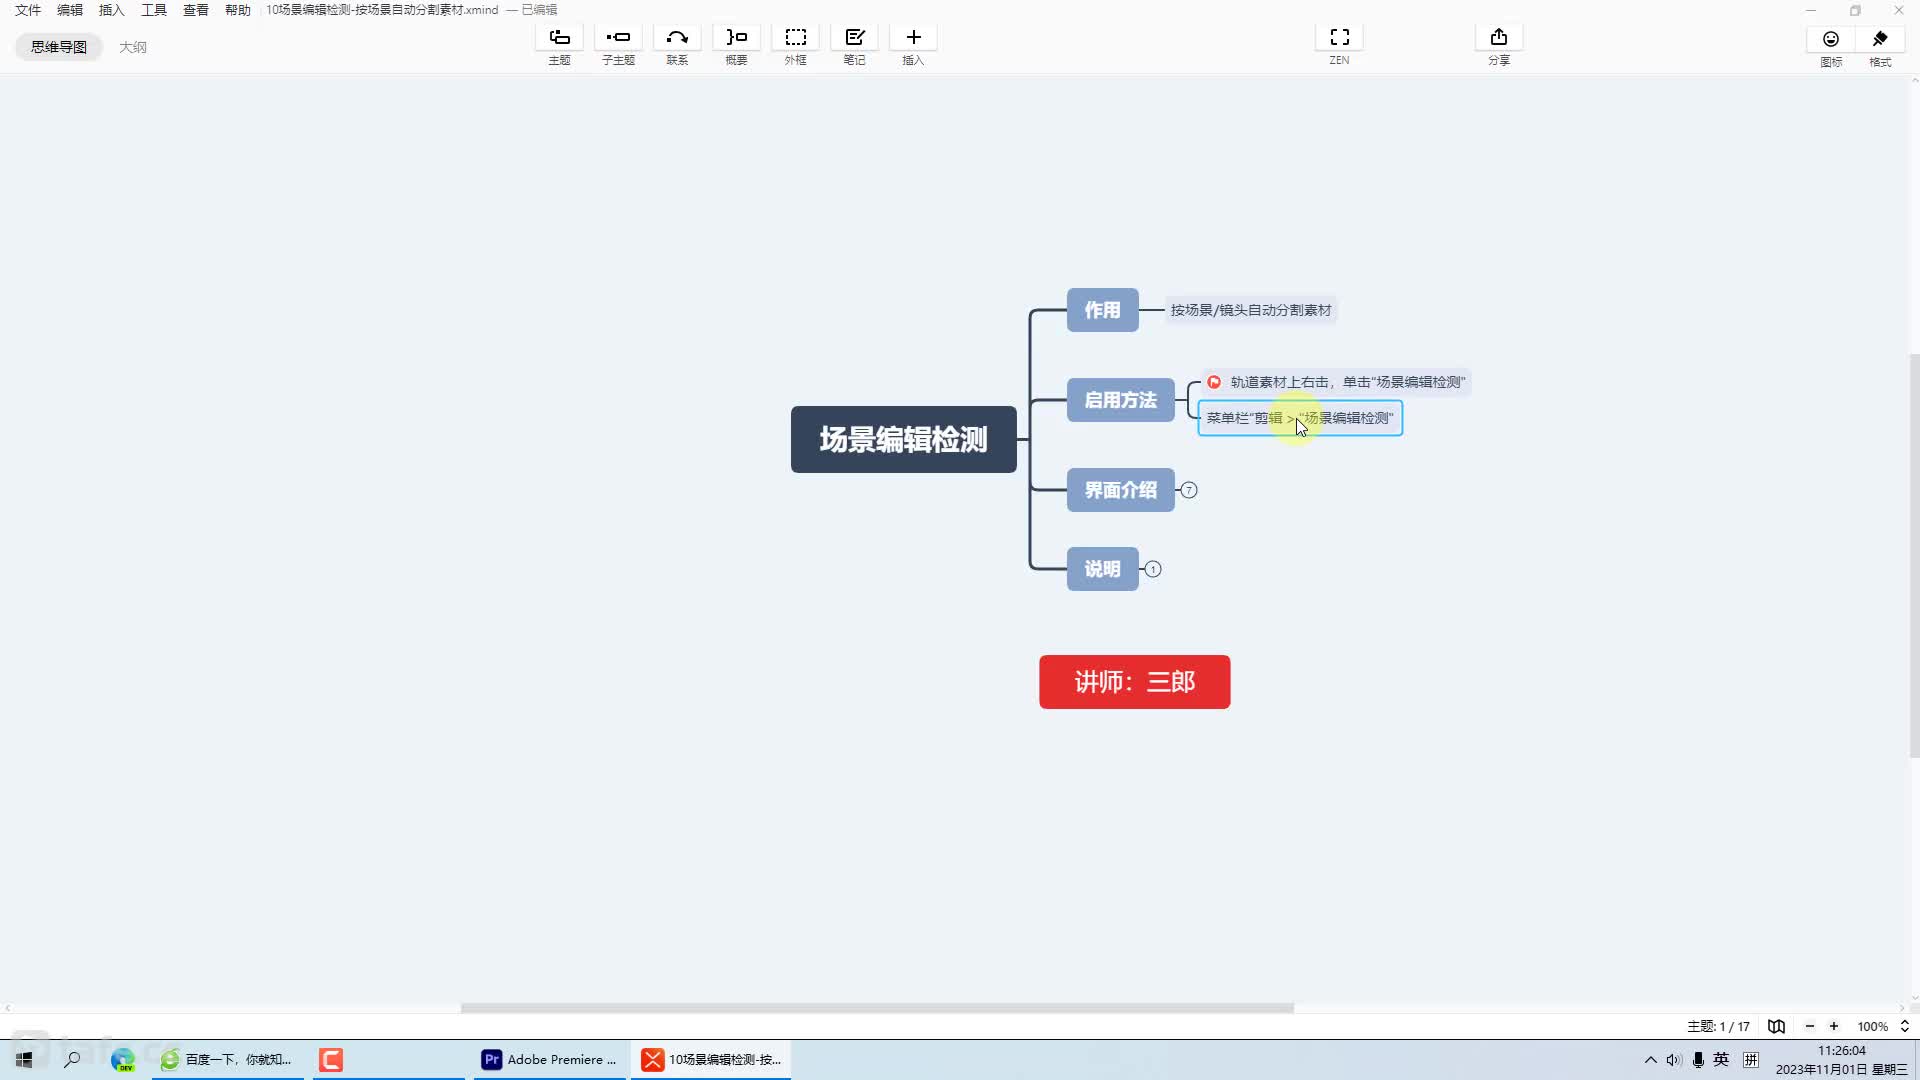Select the central topic 场景编辑检测
The image size is (1920, 1080).
pos(903,439)
